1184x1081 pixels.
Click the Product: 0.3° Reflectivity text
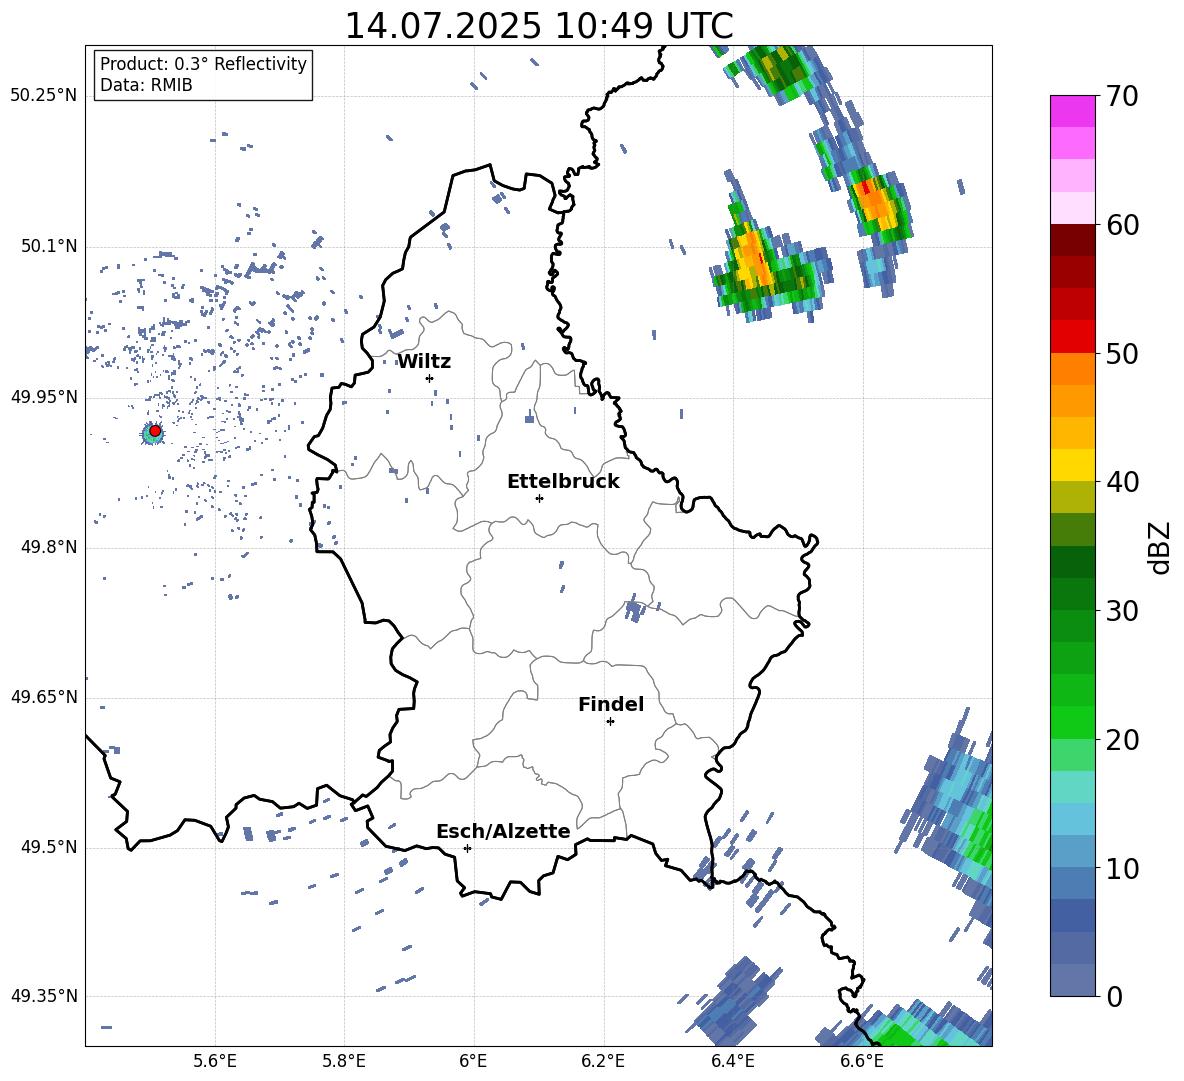[203, 64]
